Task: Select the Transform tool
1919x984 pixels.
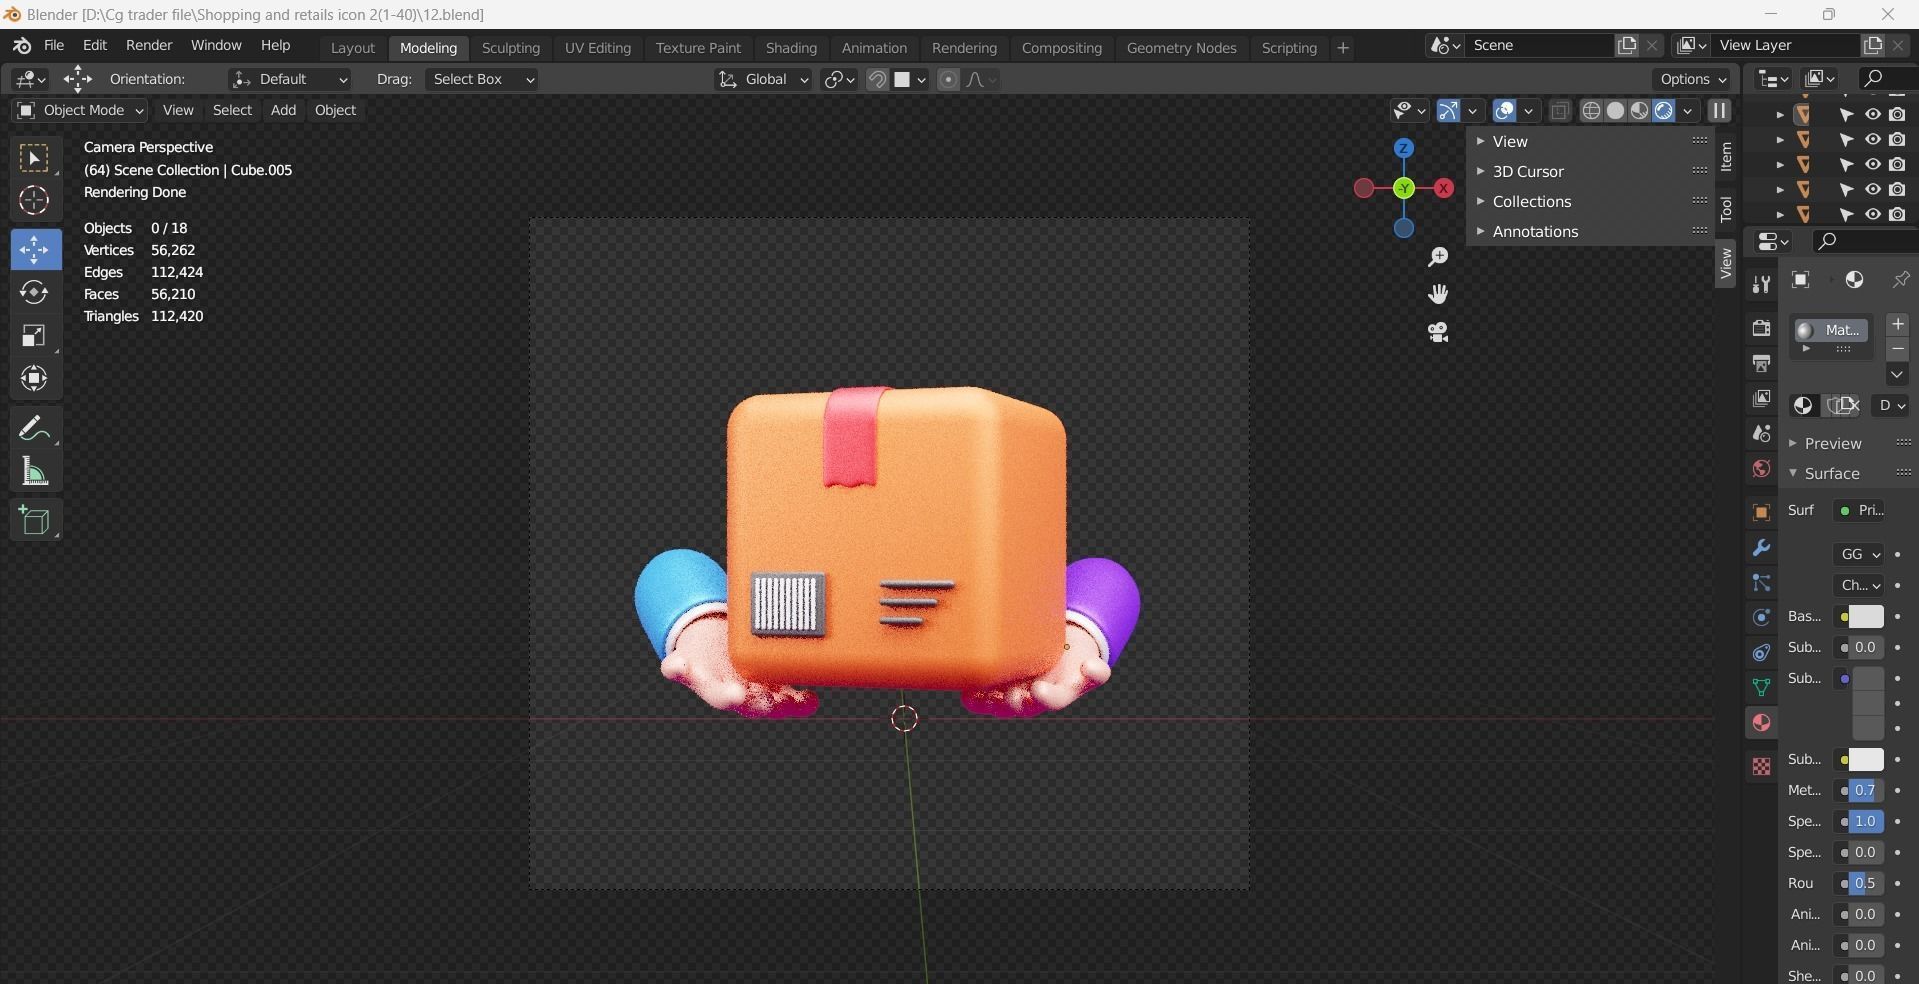Action: 35,378
